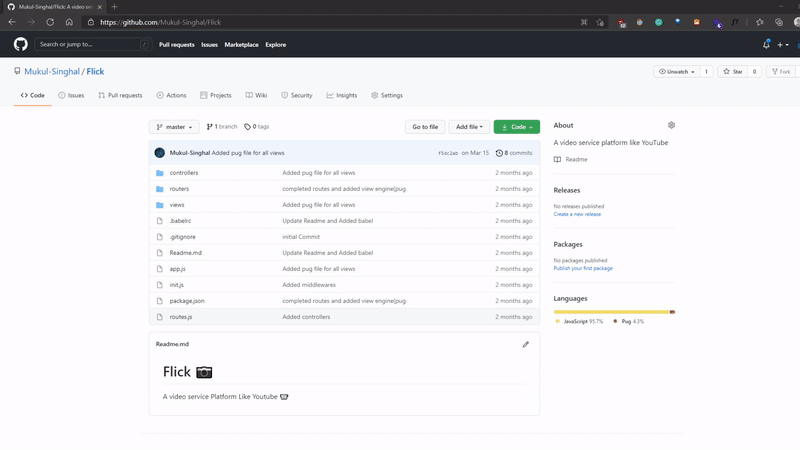The image size is (800, 450).
Task: Open the master branch dropdown
Action: pos(174,127)
